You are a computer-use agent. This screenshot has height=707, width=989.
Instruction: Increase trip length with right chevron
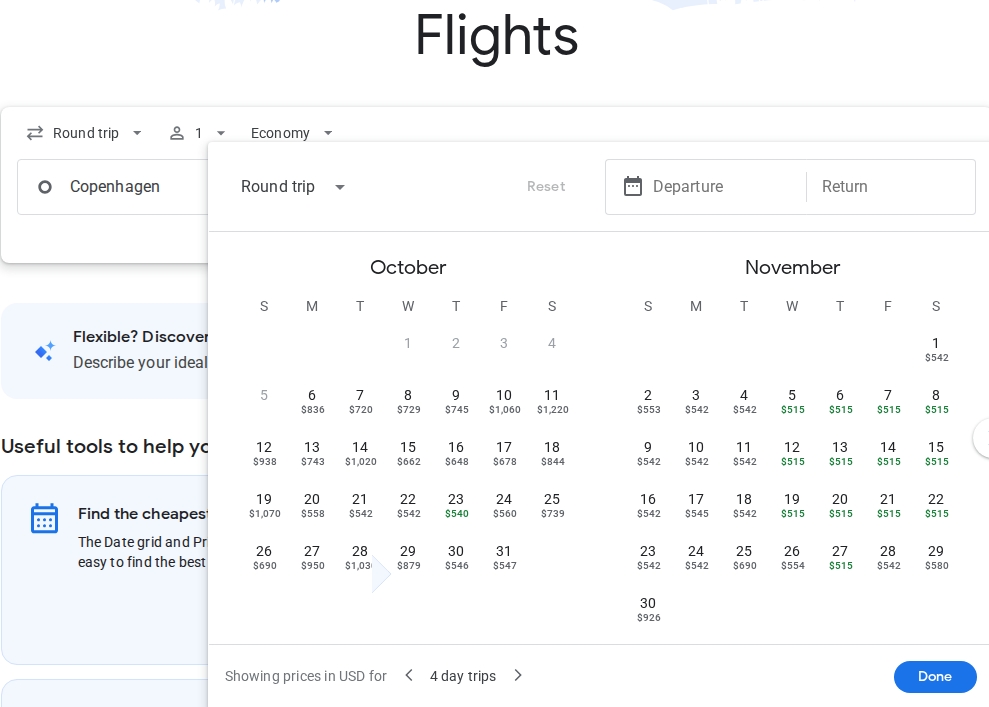[518, 675]
